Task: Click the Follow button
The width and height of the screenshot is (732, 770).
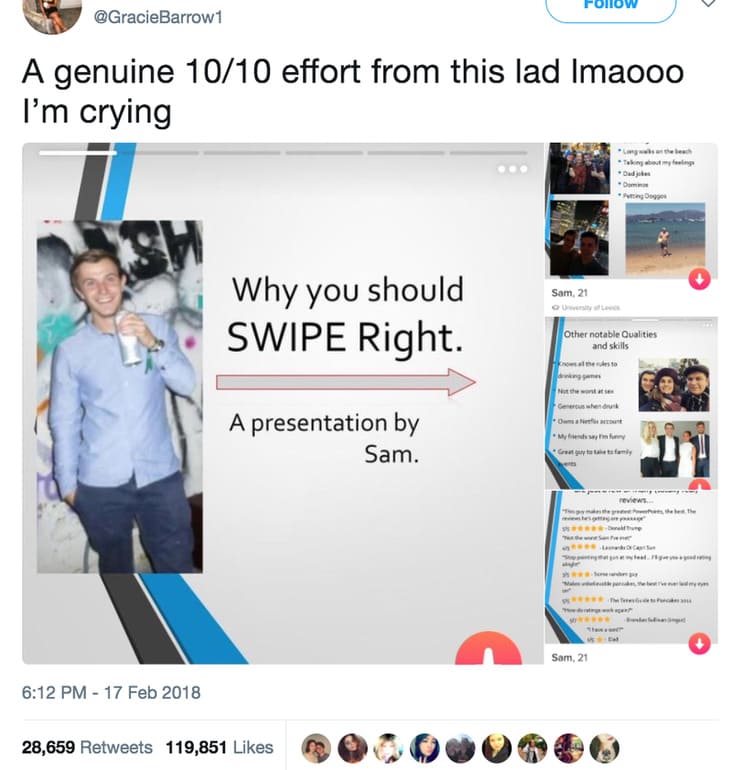Action: [611, 7]
